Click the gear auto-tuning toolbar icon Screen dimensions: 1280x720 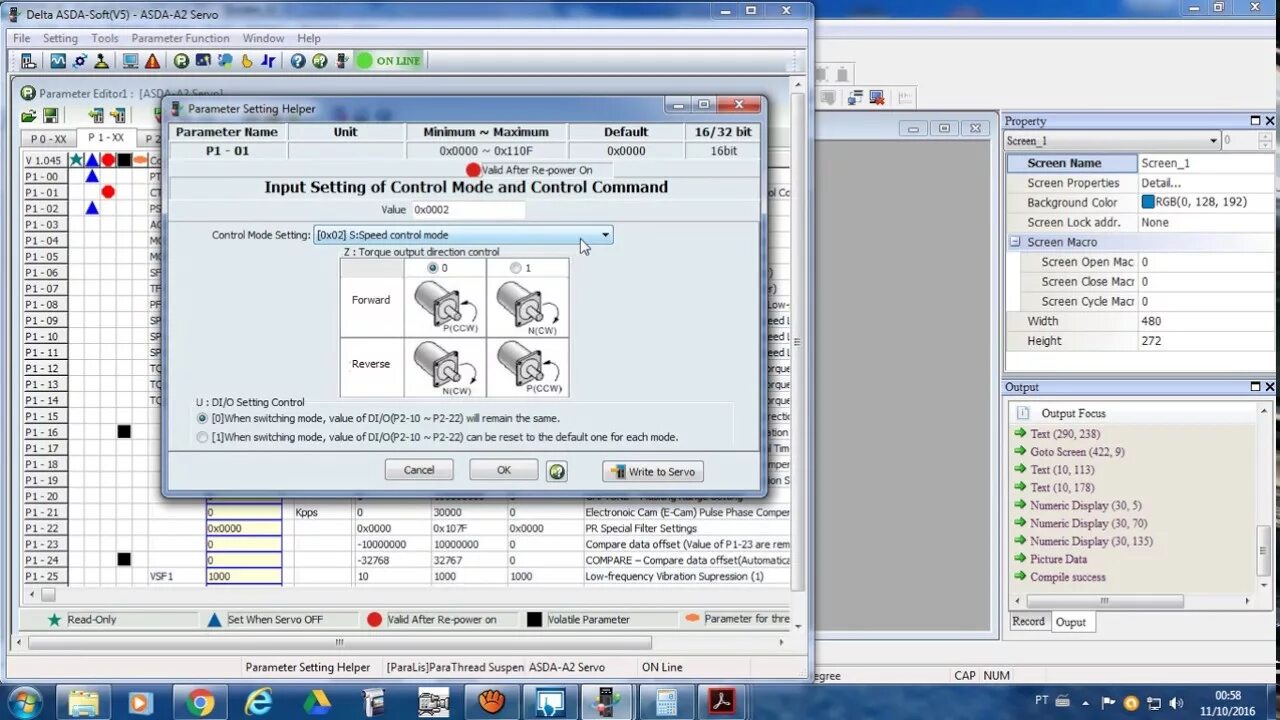pyautogui.click(x=80, y=61)
